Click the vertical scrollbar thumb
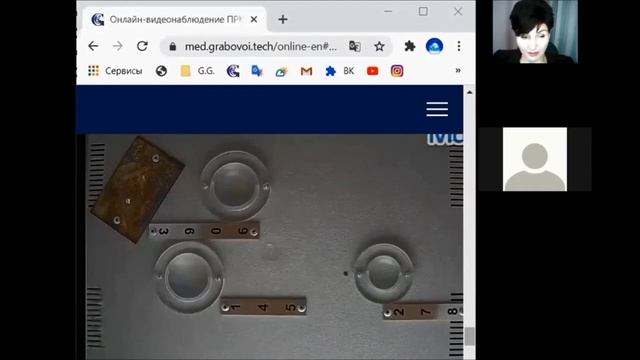This screenshot has width=640, height=360. click(469, 336)
